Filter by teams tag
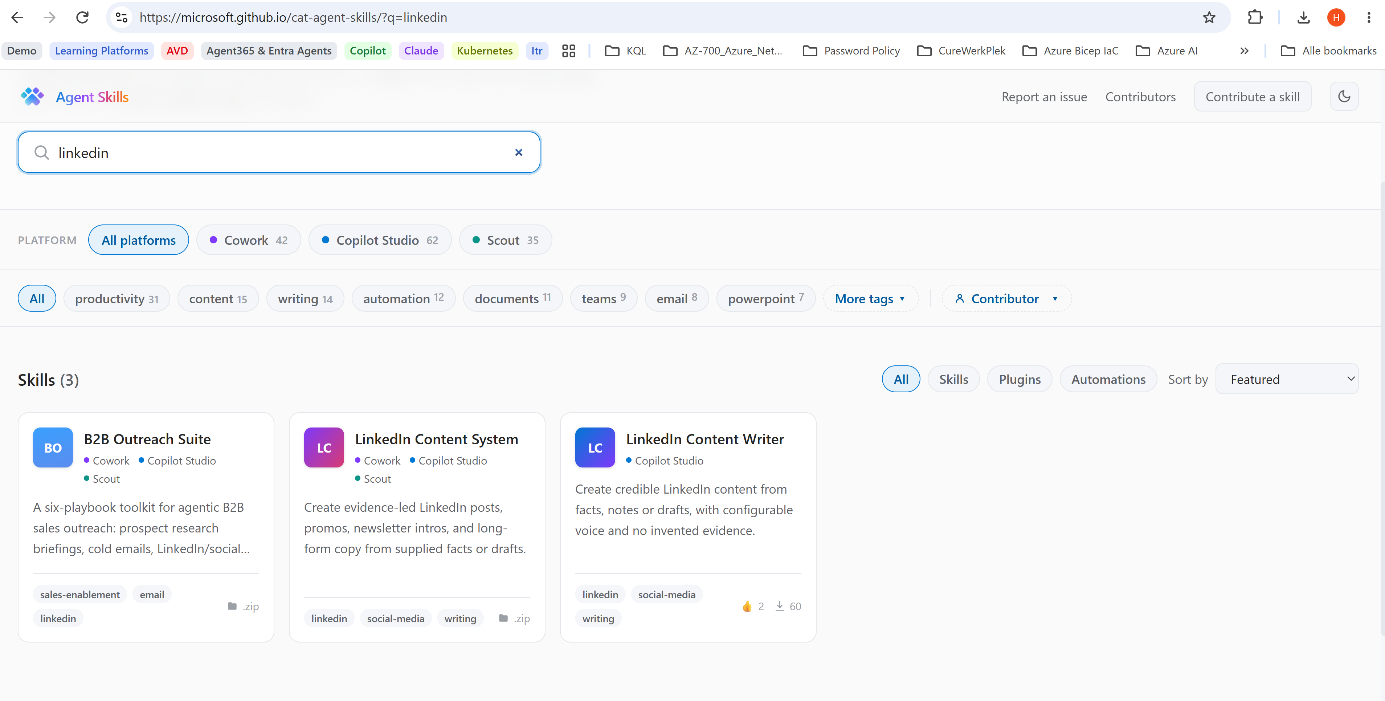1385x701 pixels. tap(603, 298)
